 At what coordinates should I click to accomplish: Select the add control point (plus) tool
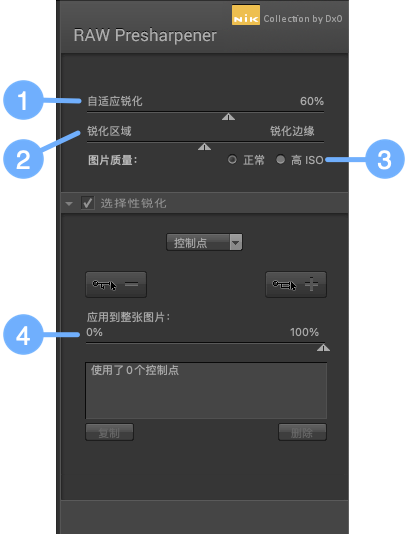(296, 284)
